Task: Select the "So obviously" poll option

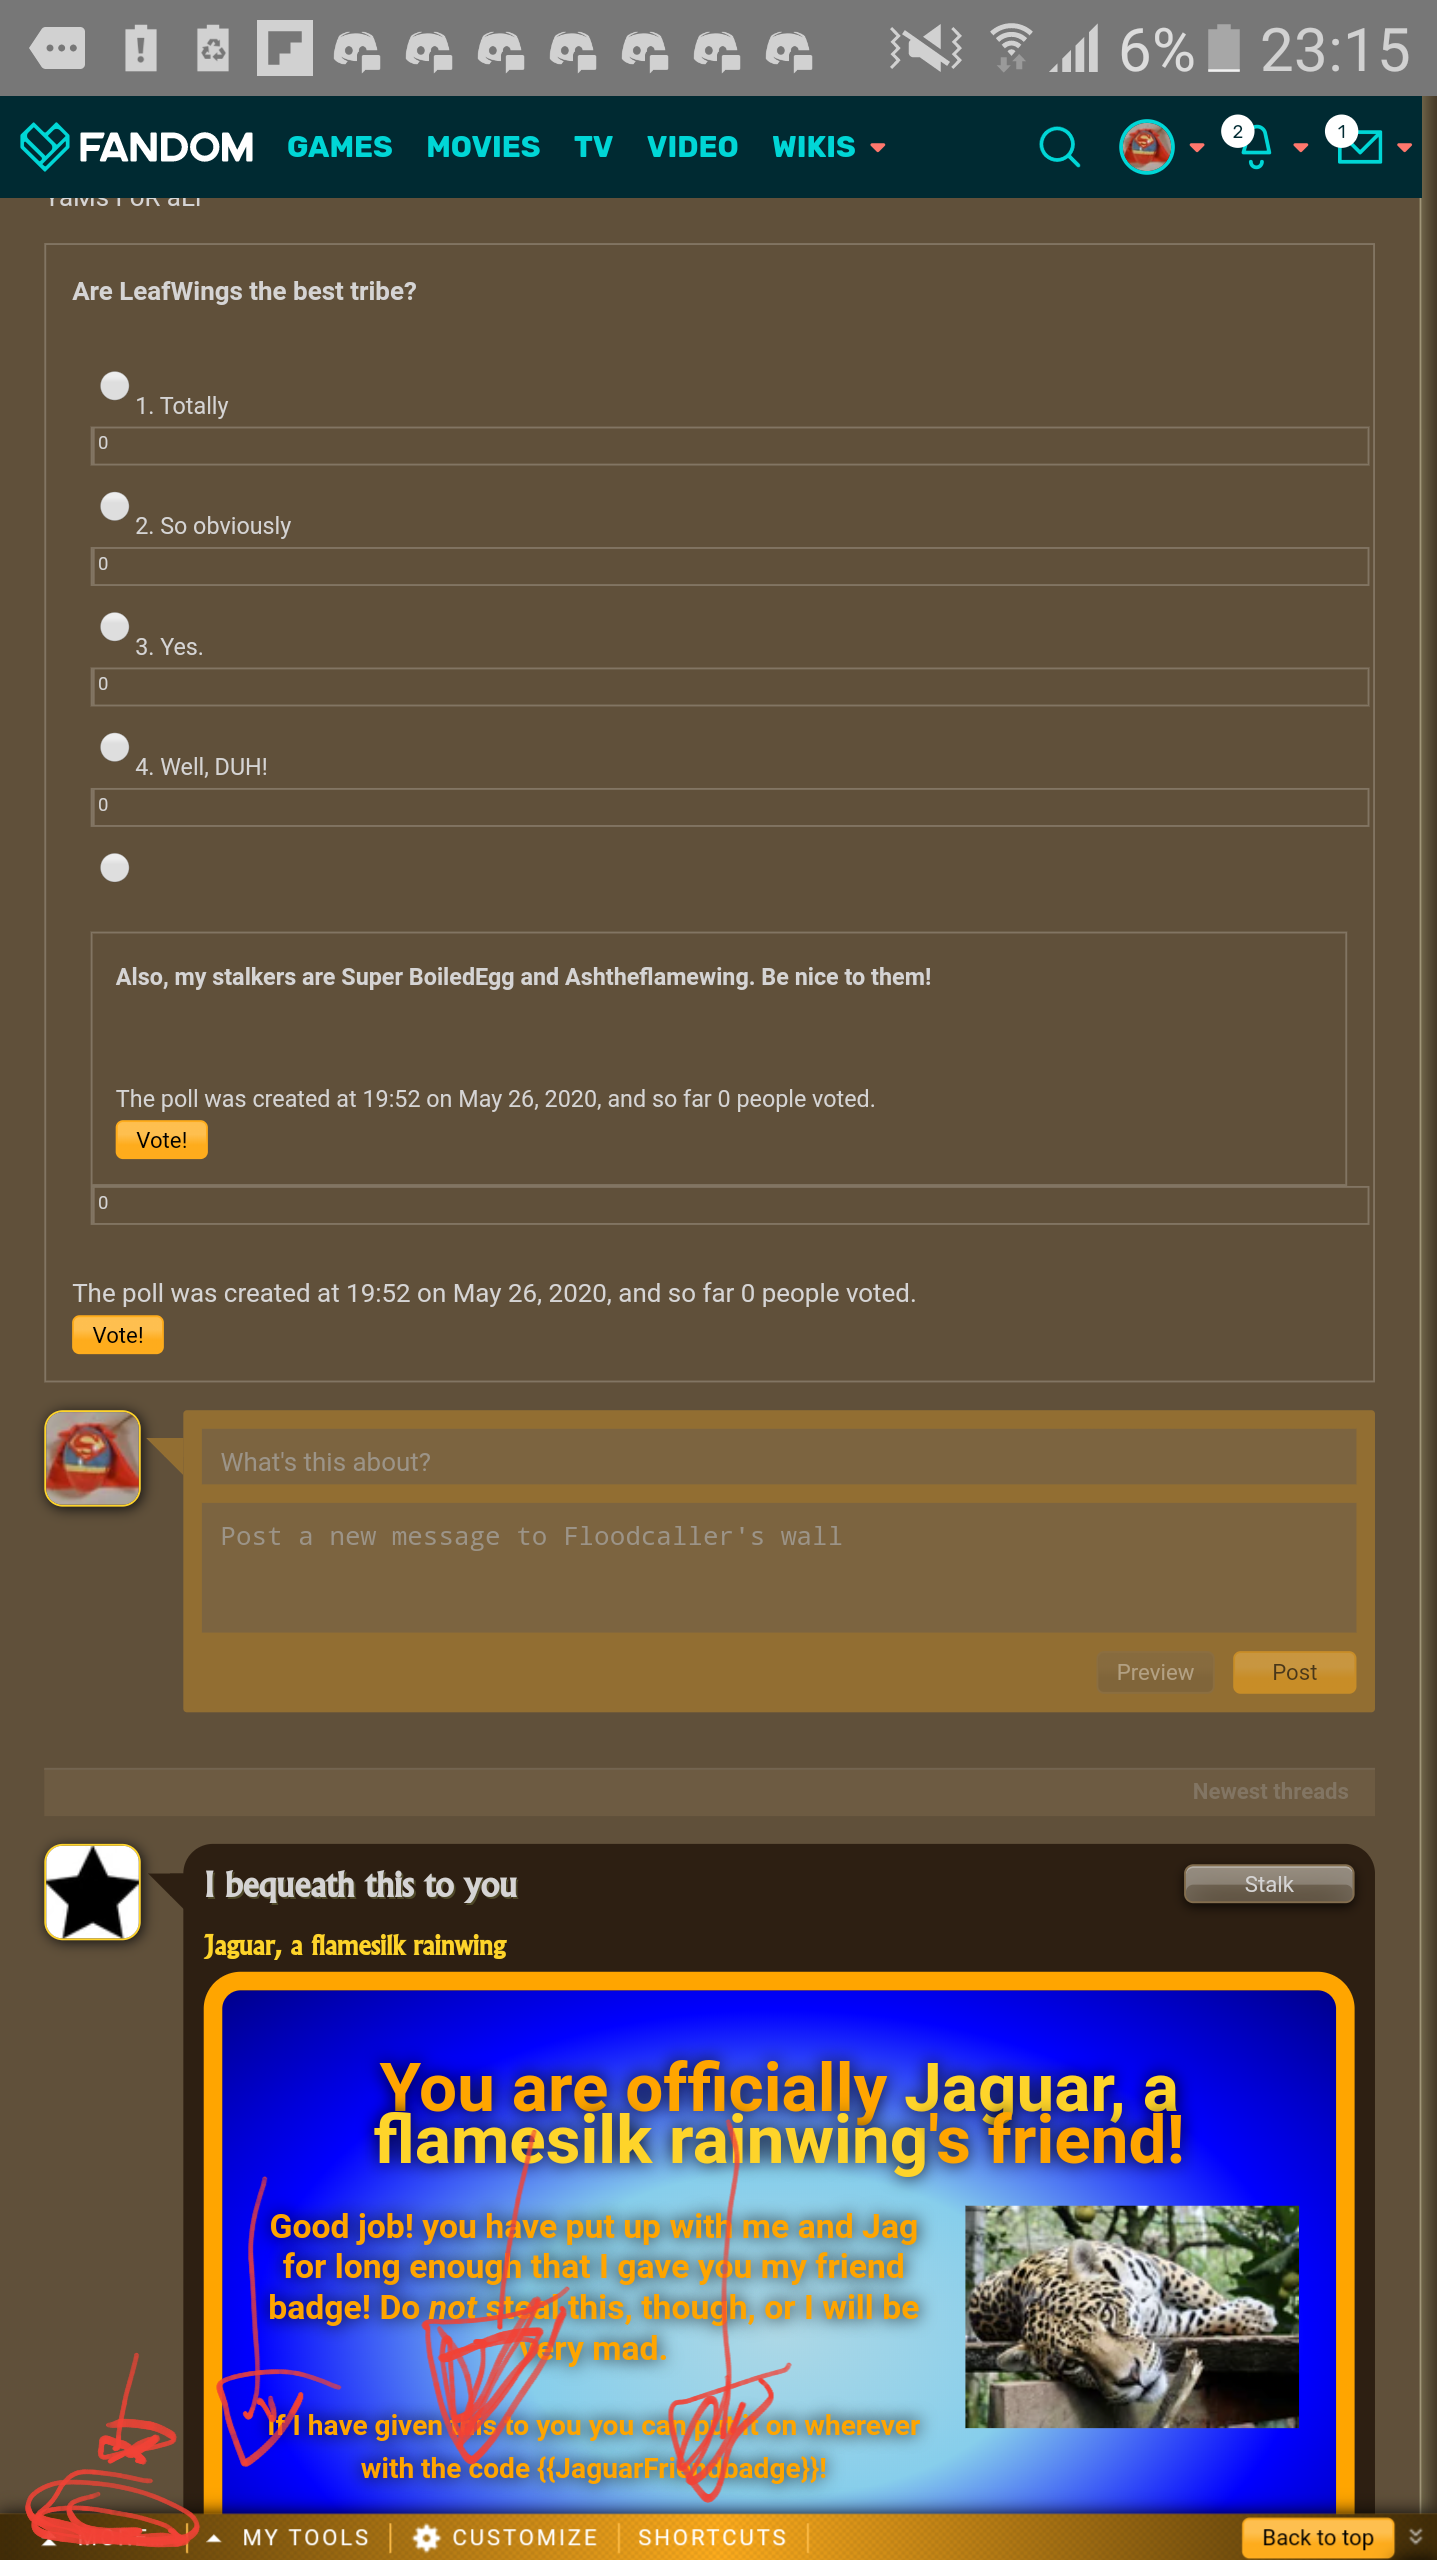Action: pos(115,506)
